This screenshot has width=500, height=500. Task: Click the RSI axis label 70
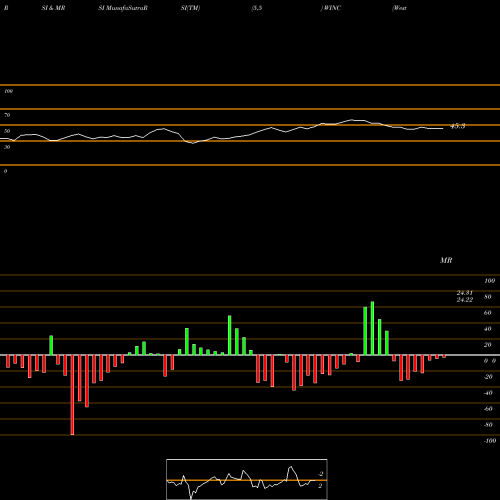(7, 115)
